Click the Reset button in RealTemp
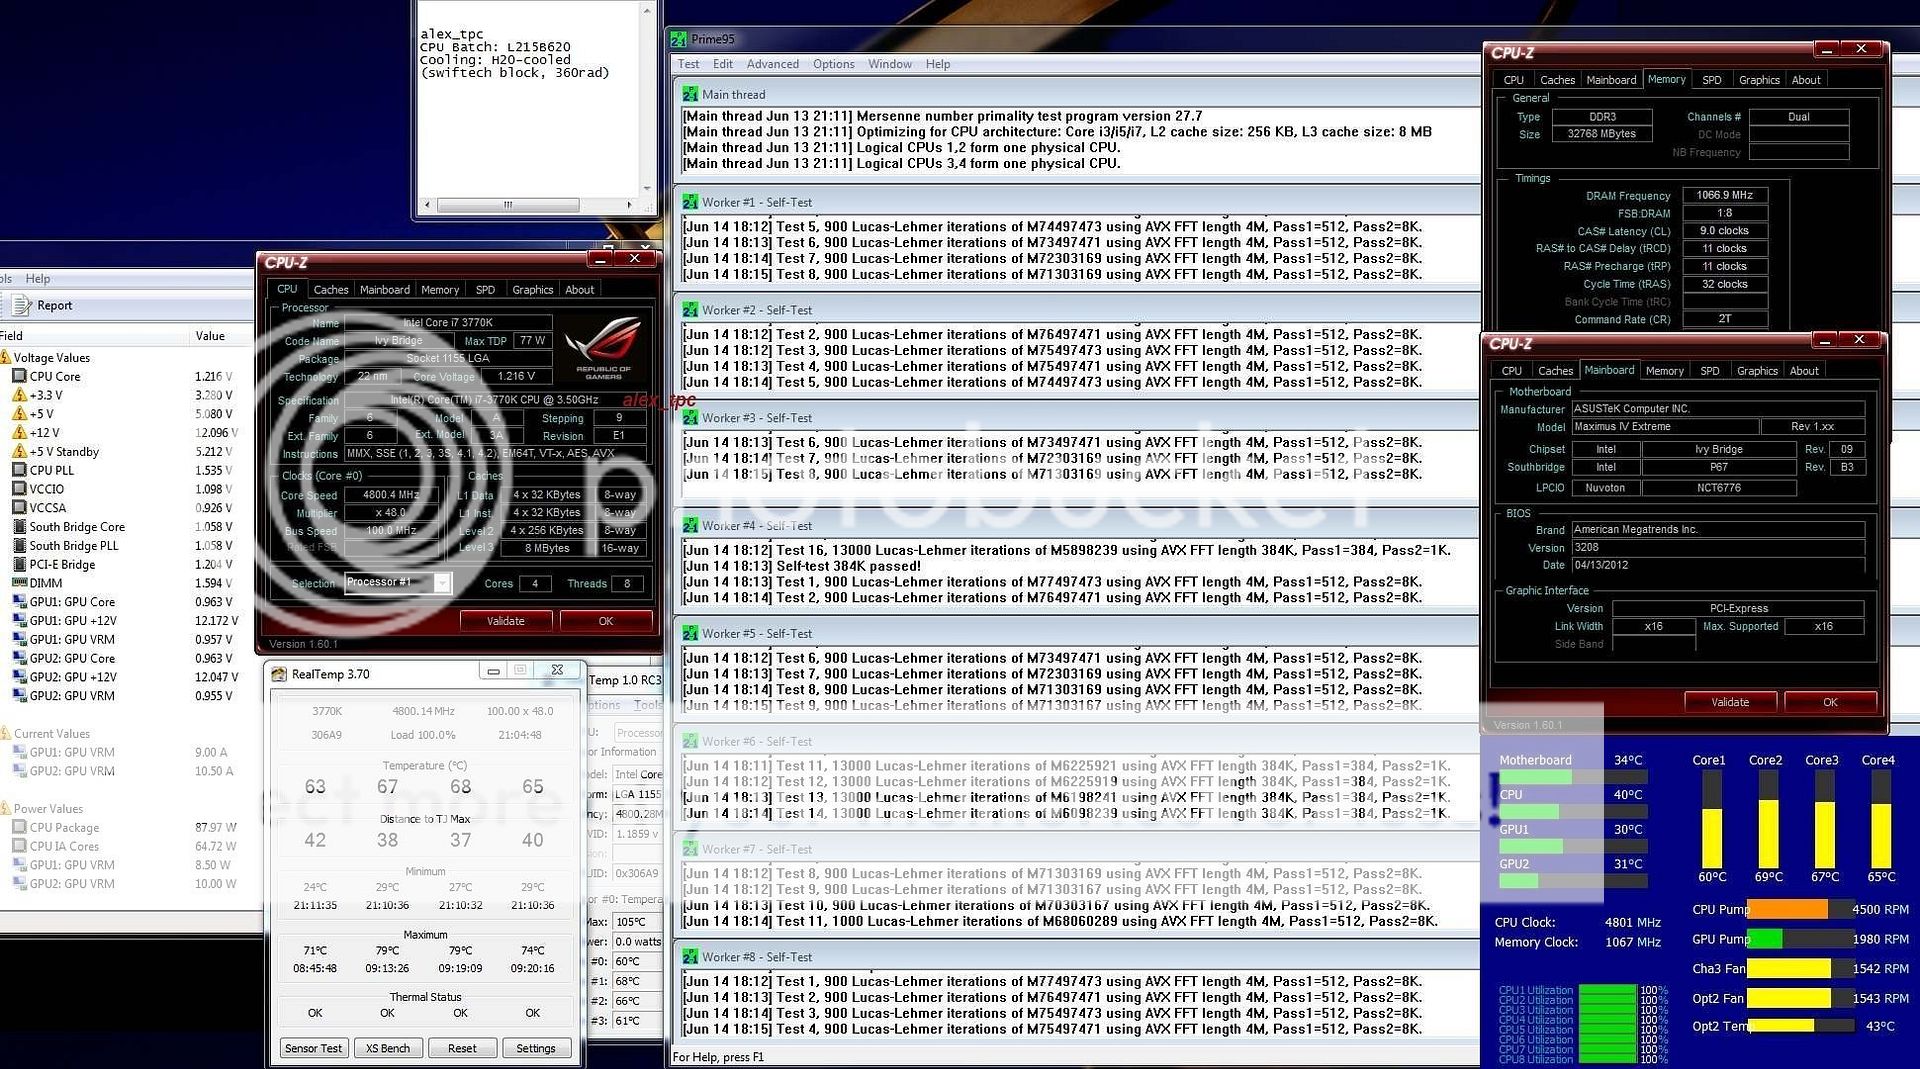Screen dimensions: 1920x1069 click(462, 1048)
